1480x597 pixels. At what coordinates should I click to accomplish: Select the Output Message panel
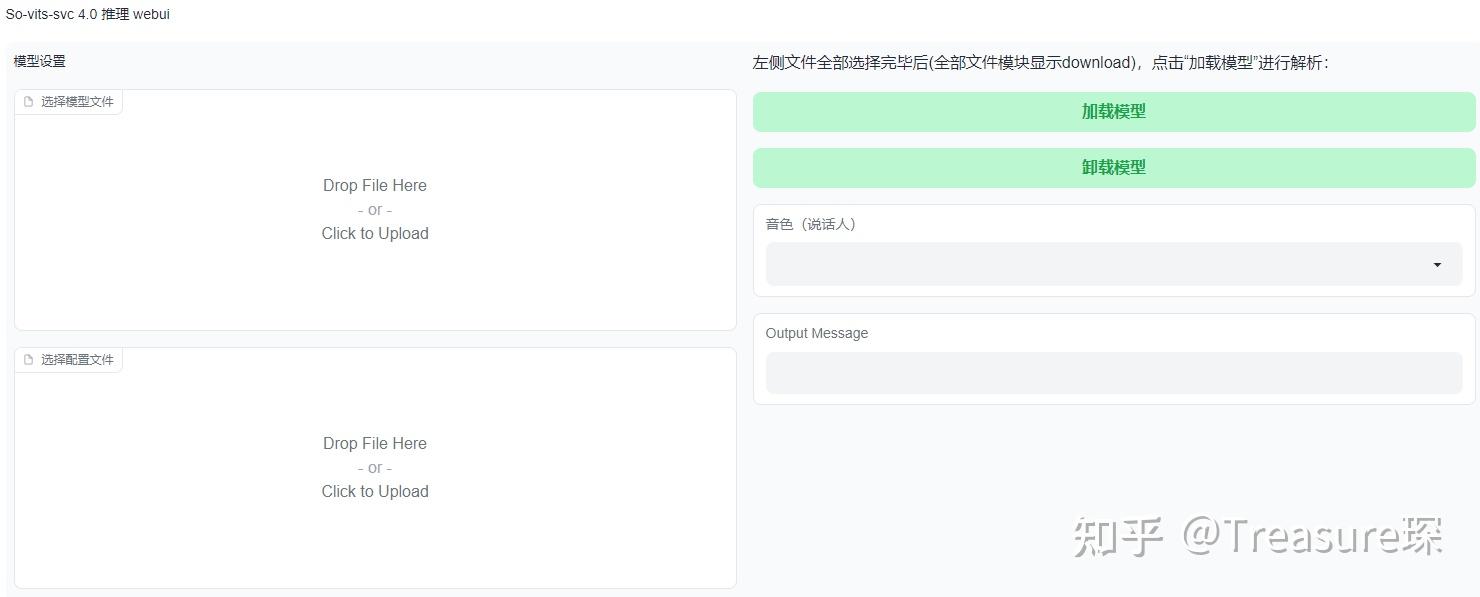(x=1113, y=360)
